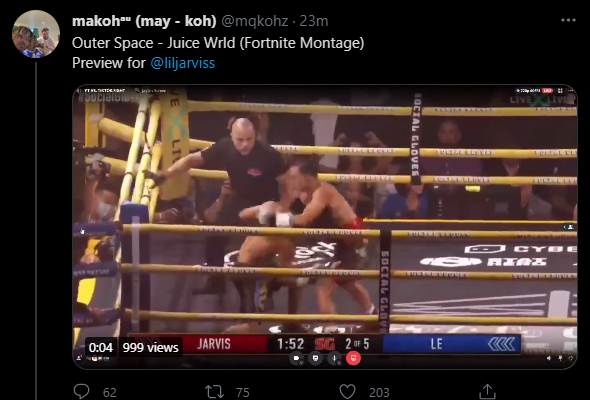
Task: Click the 999 views label on video
Action: [x=151, y=347]
